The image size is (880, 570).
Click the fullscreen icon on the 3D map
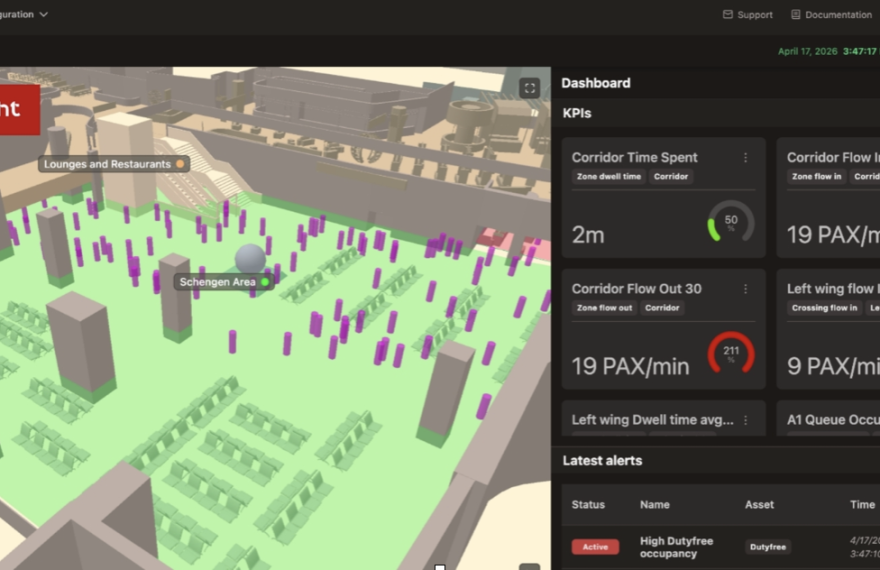click(530, 88)
